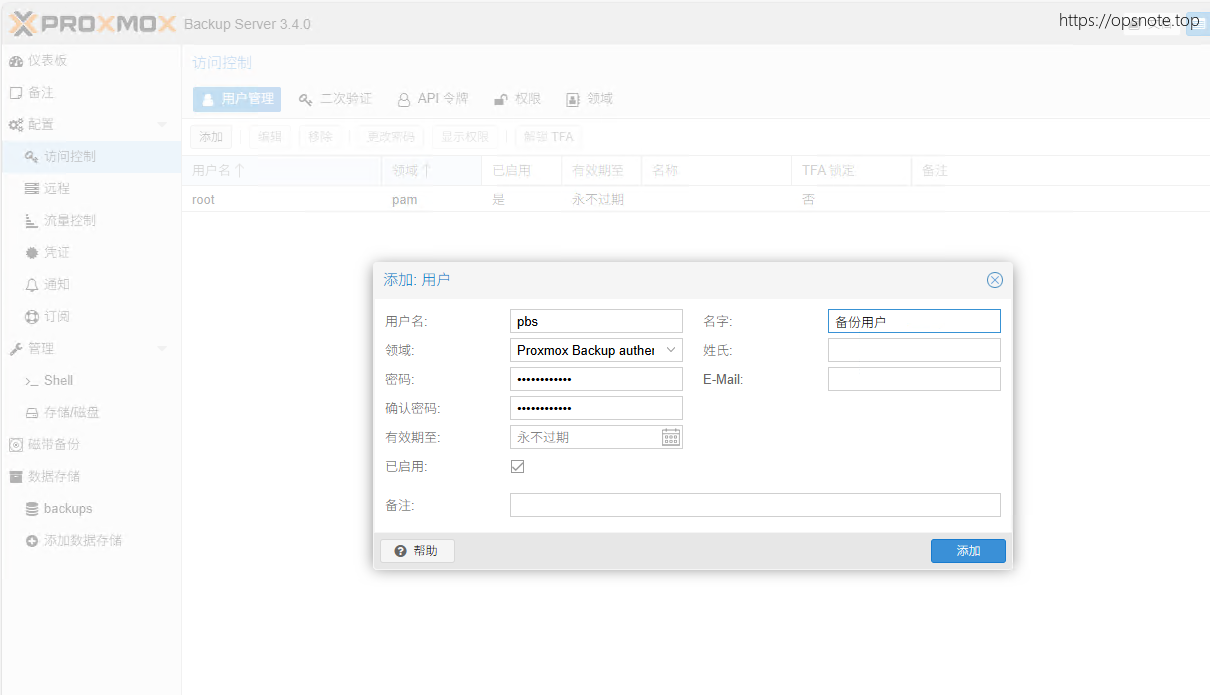Screen dimensions: 1210x695
Task: Focus the 备注 comment field in dialog
Action: point(755,505)
